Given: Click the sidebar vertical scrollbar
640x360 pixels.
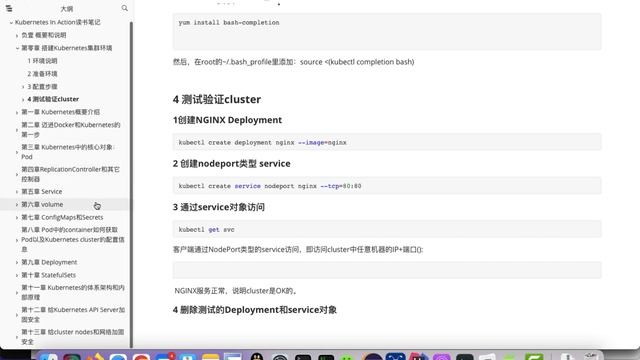Looking at the screenshot, I should click(x=131, y=184).
